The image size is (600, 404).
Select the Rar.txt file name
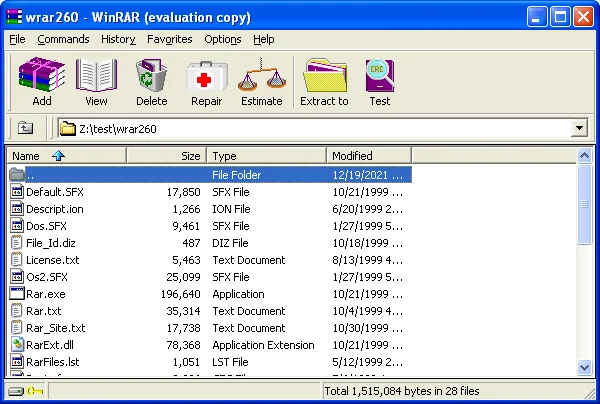44,311
